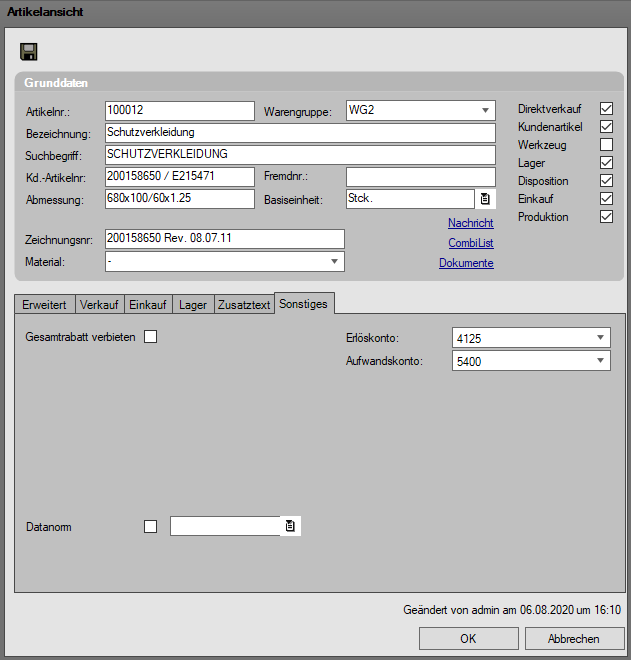
Task: Click the empty Datanorm text field
Action: [x=225, y=526]
